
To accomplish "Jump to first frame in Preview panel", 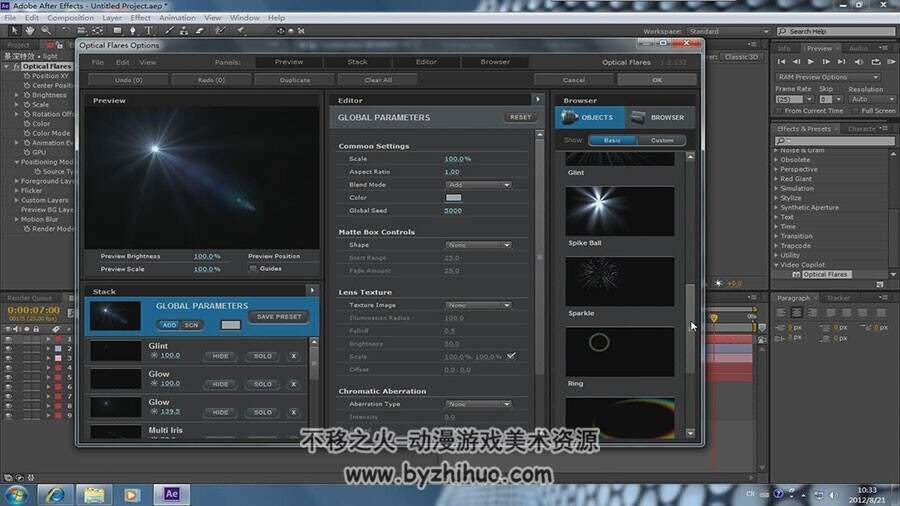I will (781, 61).
